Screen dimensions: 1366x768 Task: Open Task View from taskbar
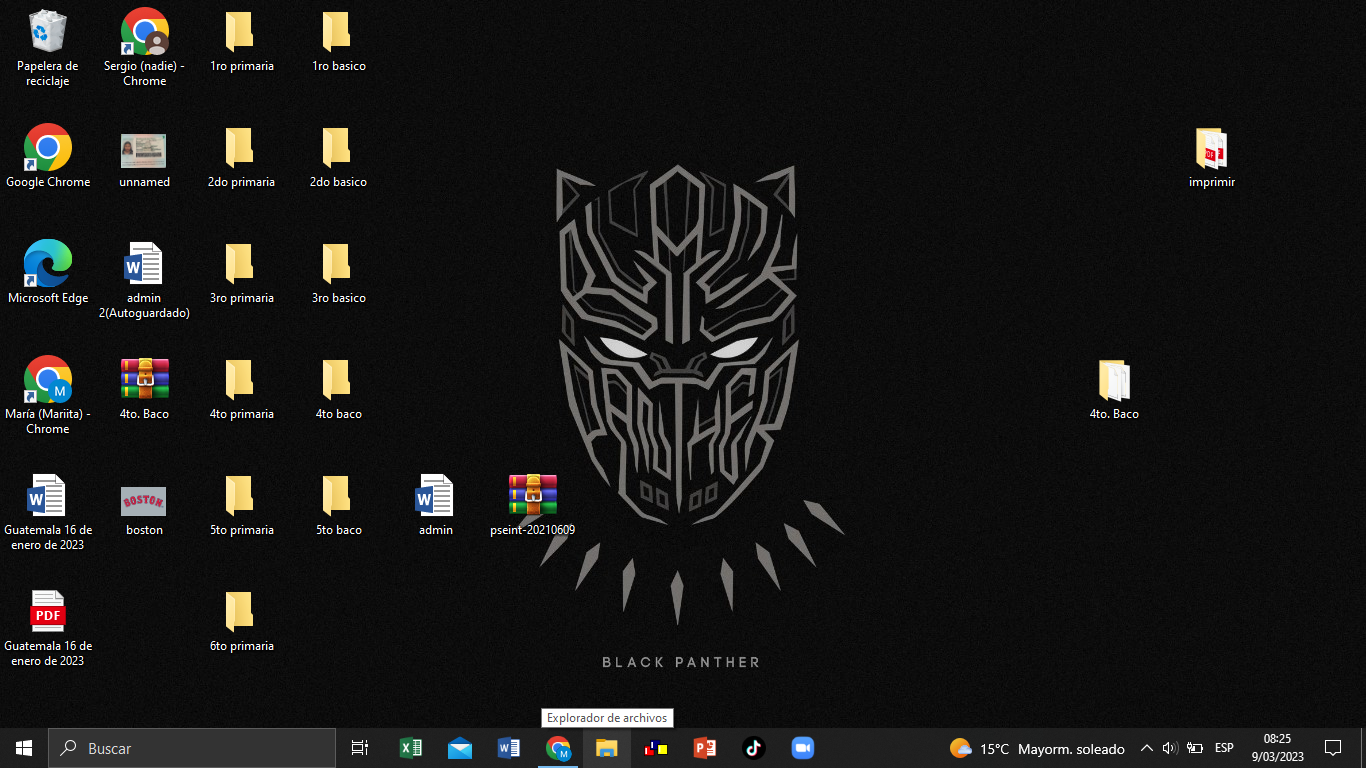click(x=360, y=748)
